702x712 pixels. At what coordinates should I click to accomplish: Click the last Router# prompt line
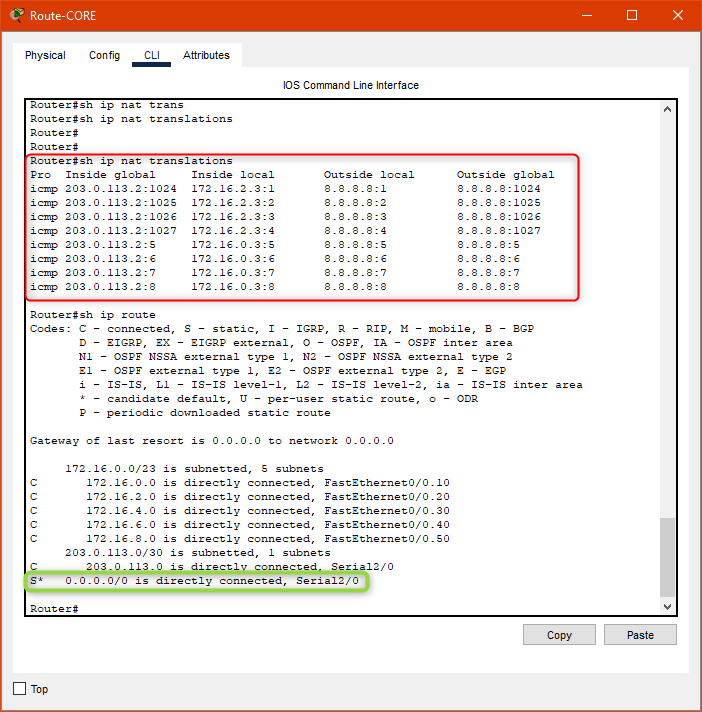click(54, 608)
